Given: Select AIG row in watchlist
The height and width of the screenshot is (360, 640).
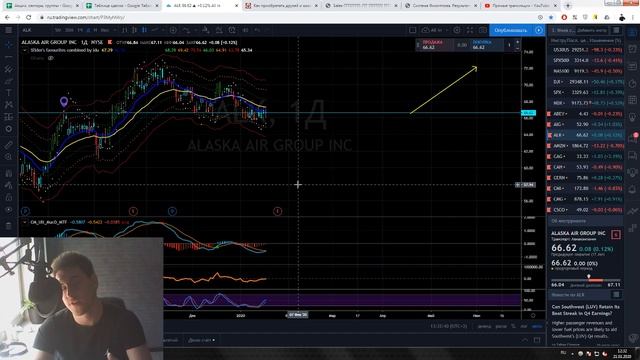Looking at the screenshot, I should [x=585, y=124].
